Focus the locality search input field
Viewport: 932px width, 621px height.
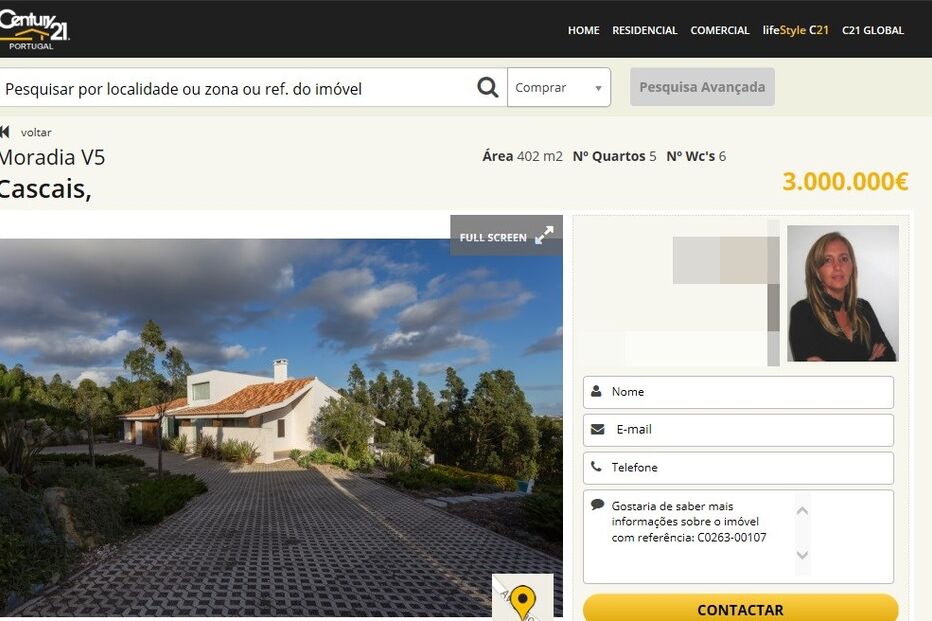(238, 88)
